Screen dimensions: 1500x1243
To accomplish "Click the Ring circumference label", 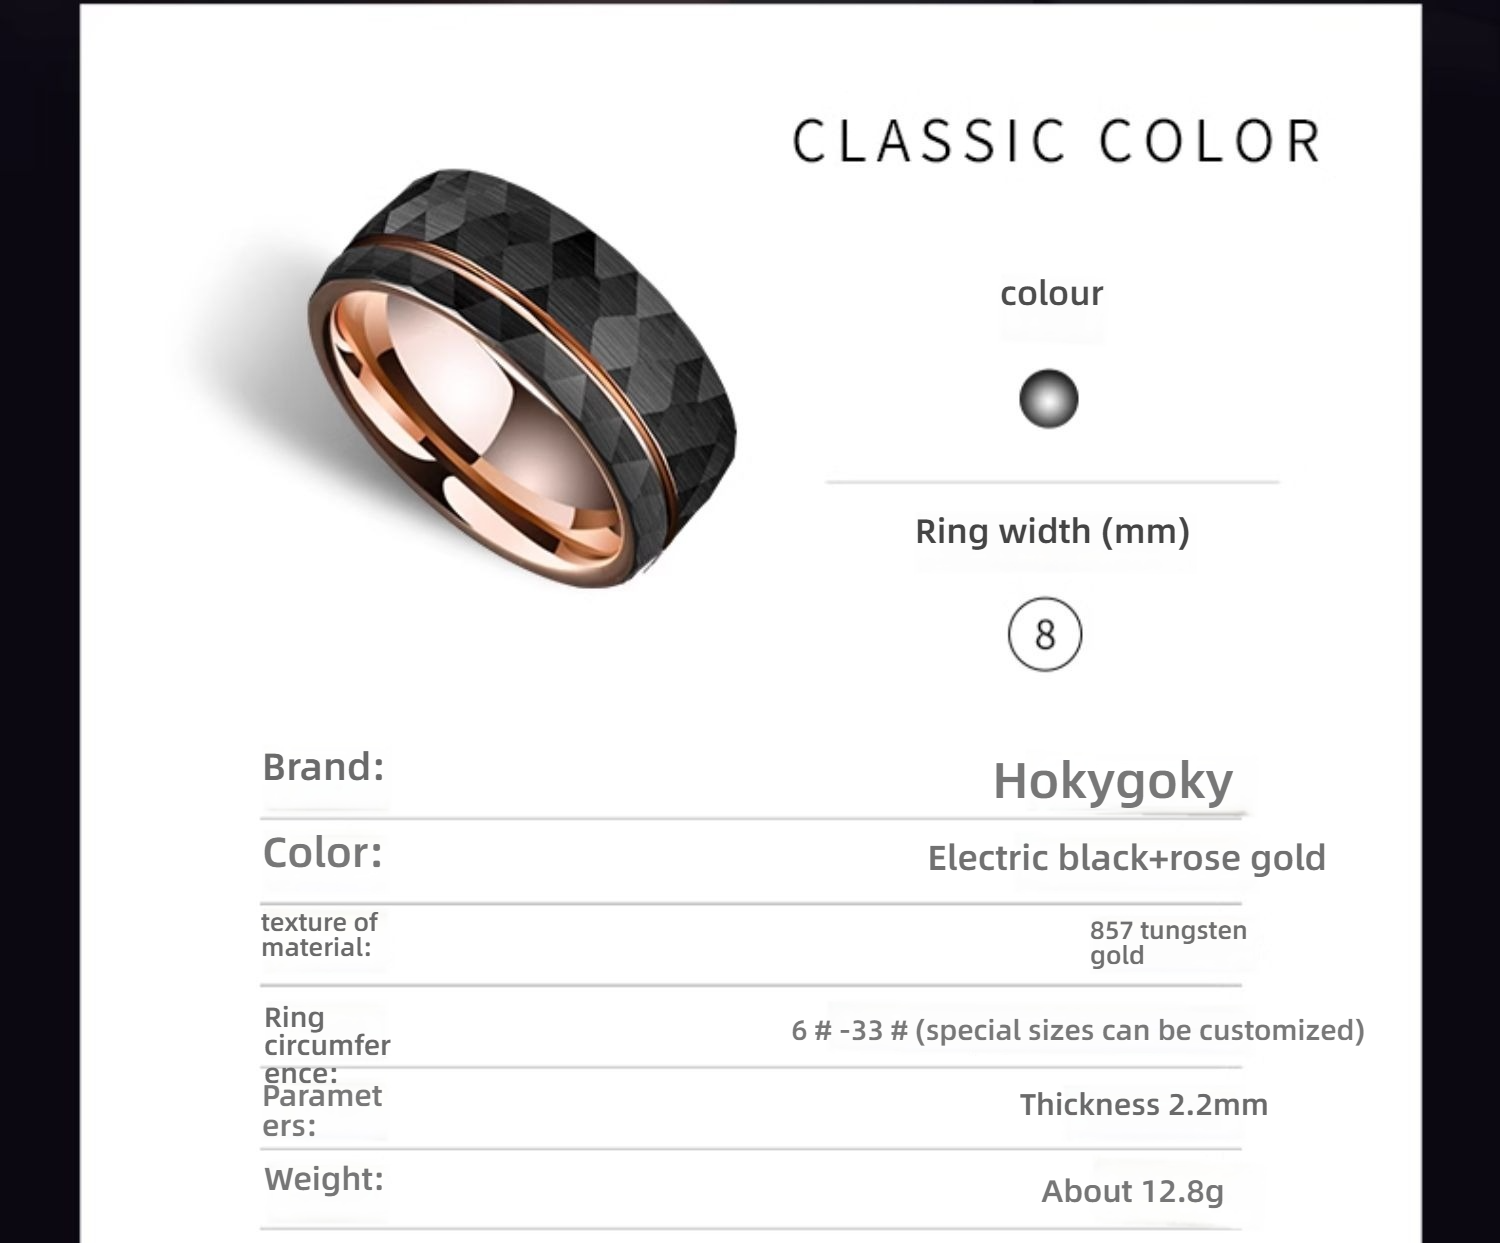I will coord(327,1045).
